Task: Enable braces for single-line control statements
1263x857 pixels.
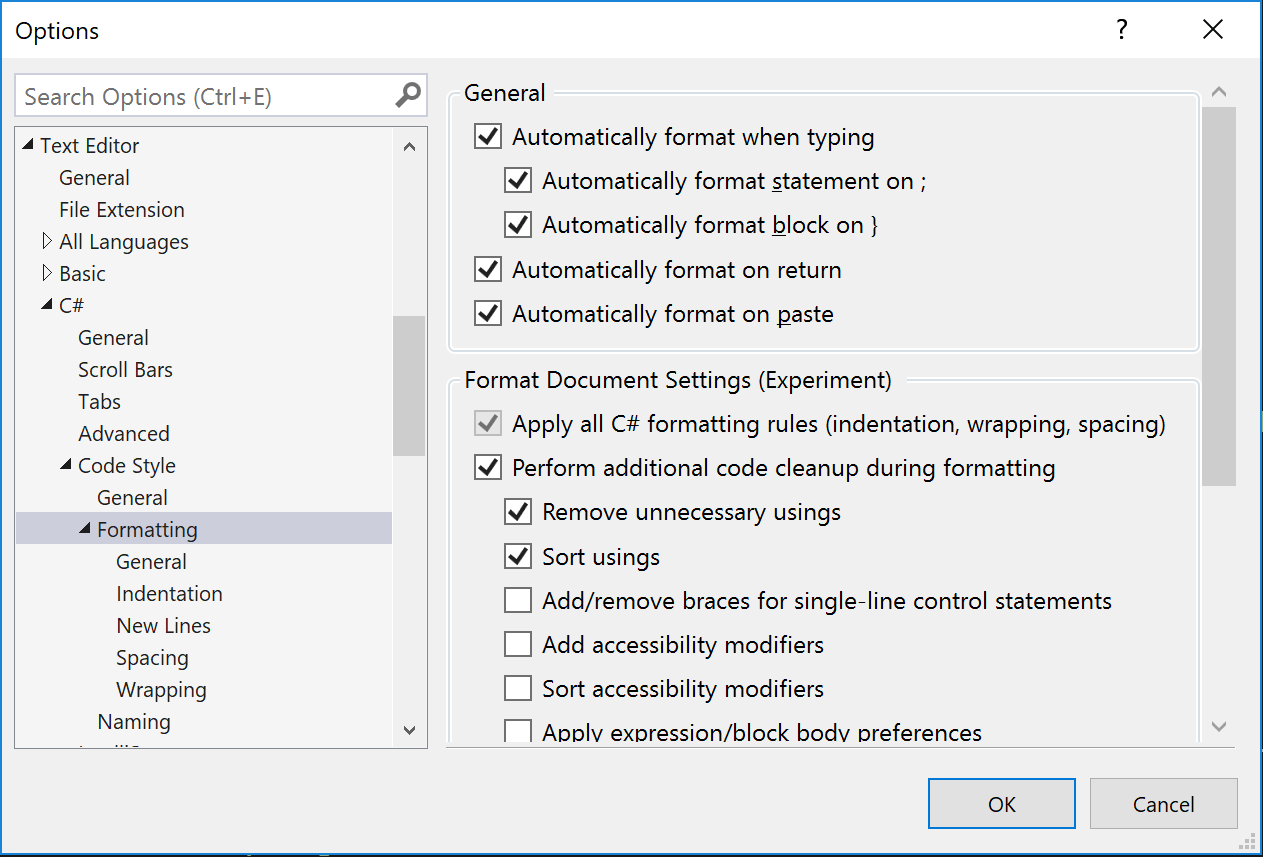Action: tap(517, 600)
